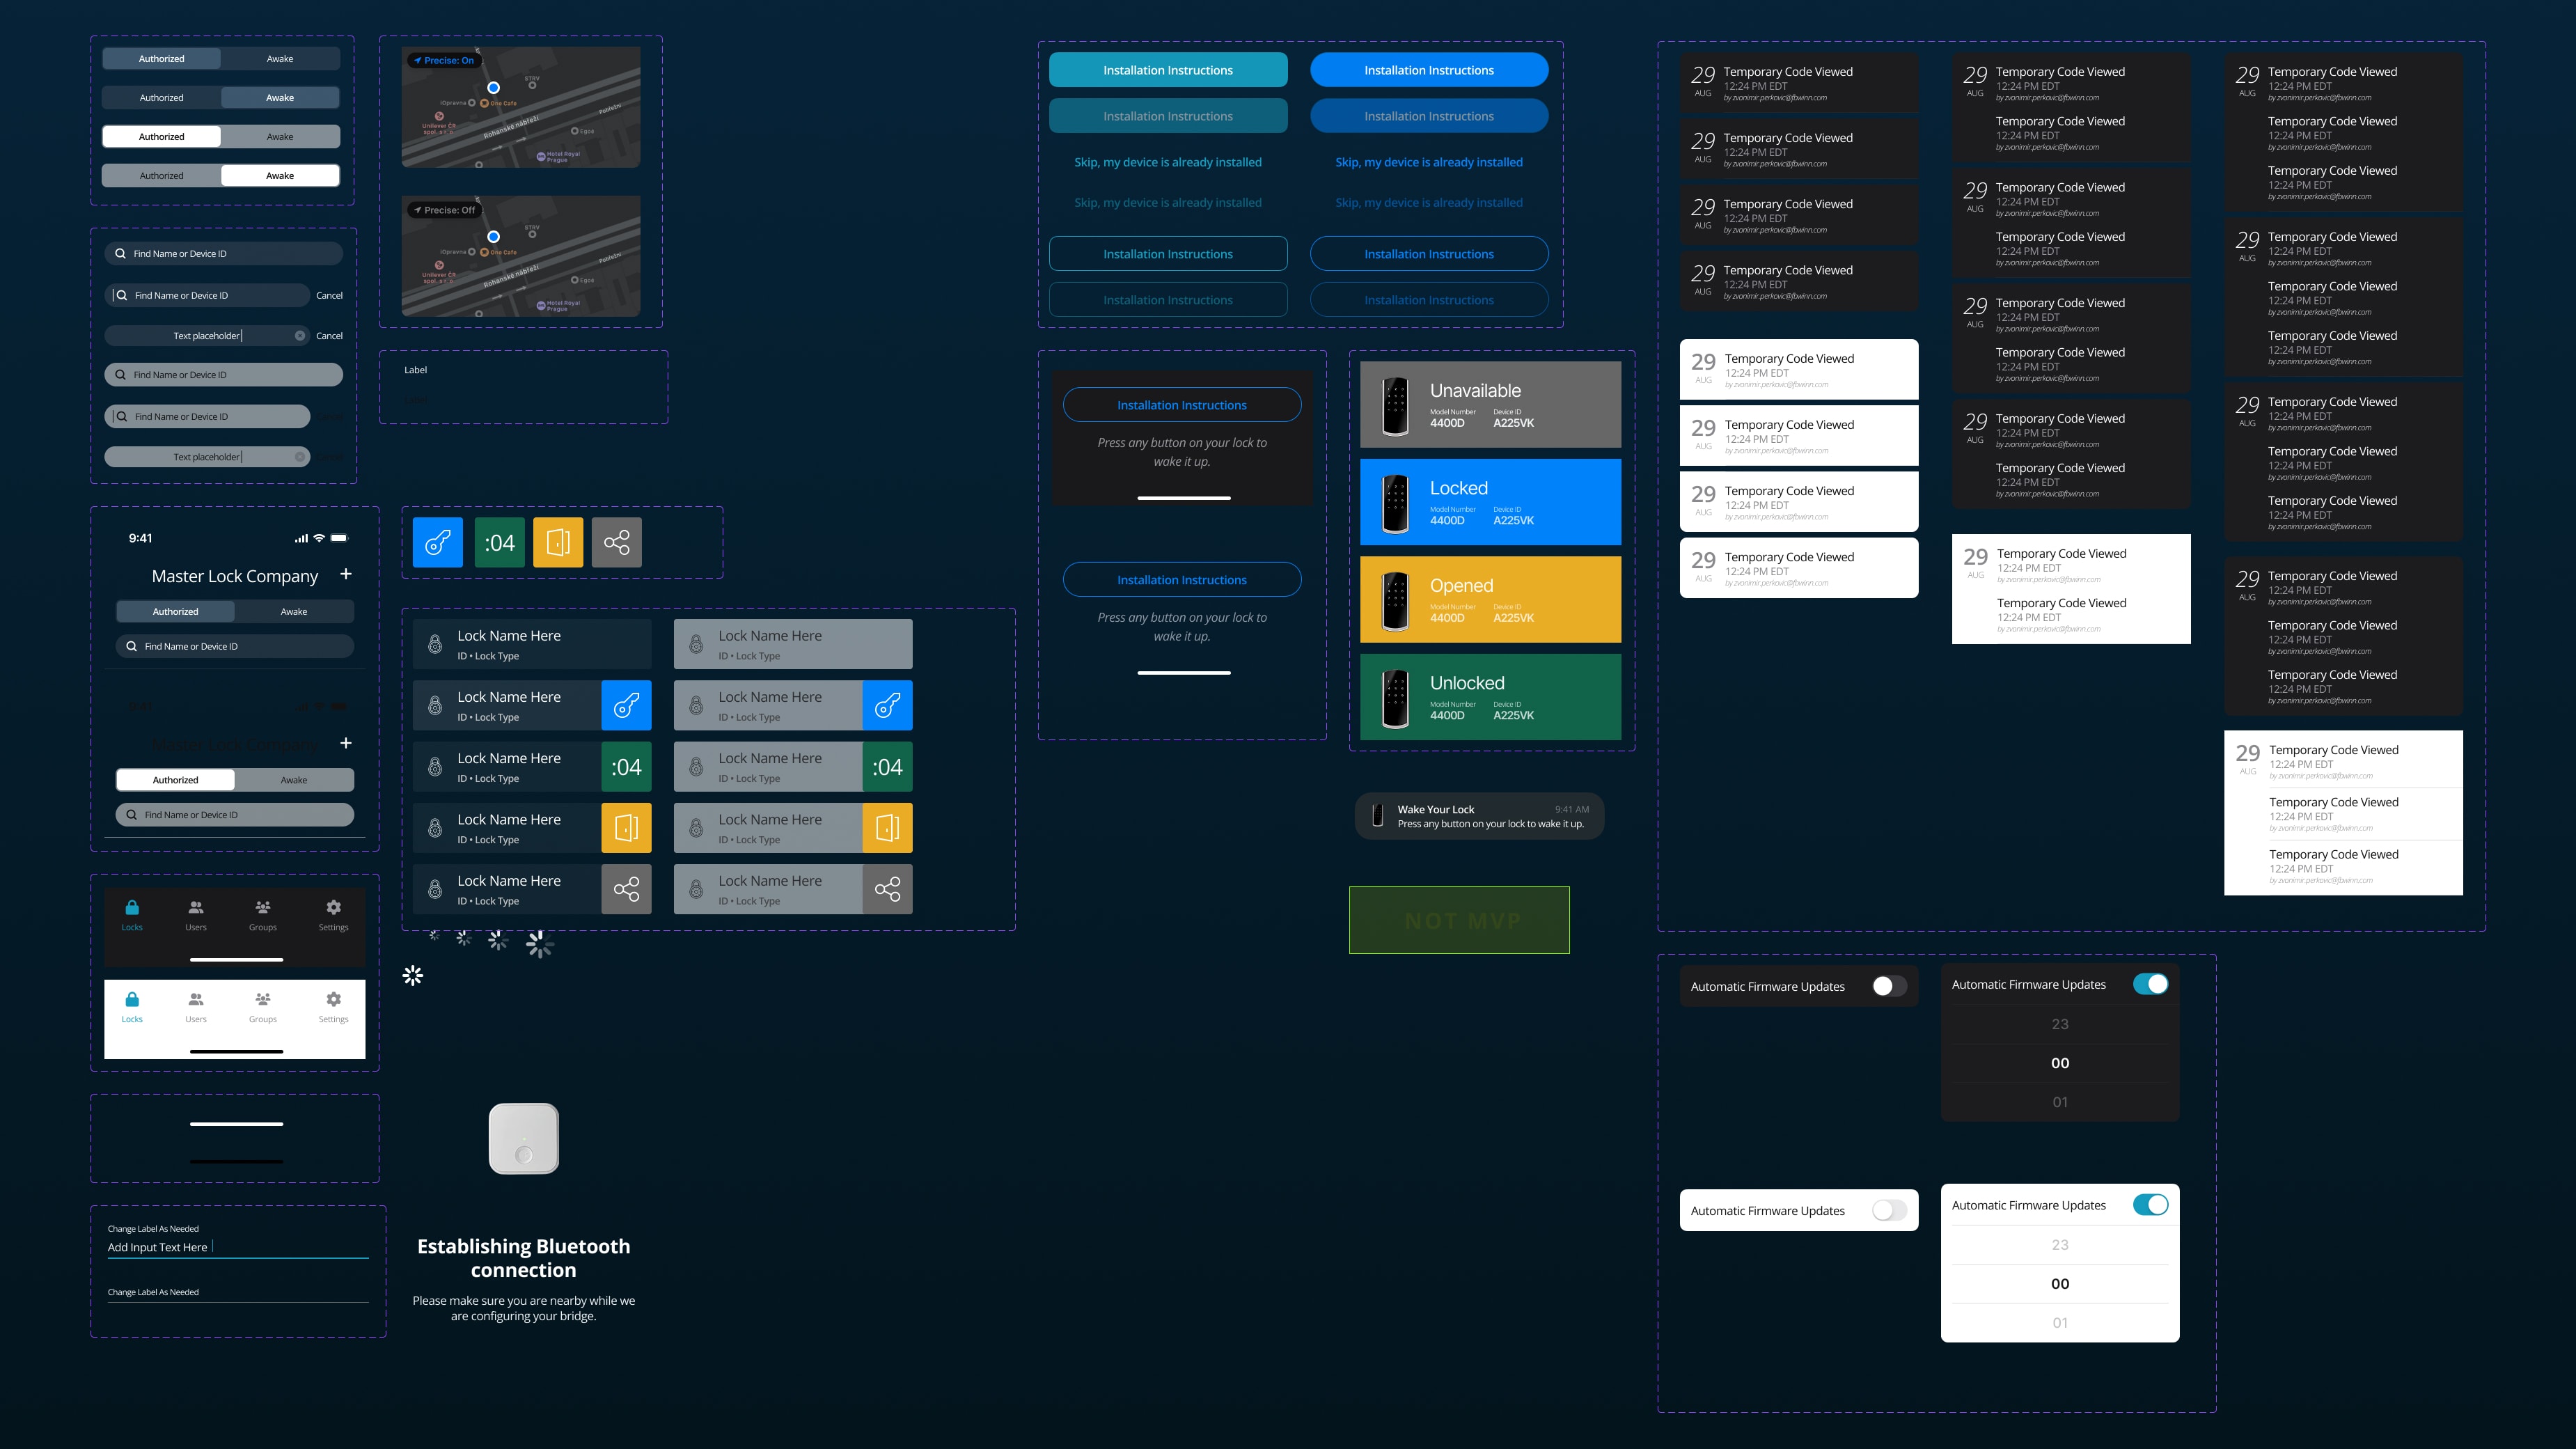Tap the Wake Your Lock notification banner
Screen dimensions: 2576x1449
[1479, 816]
